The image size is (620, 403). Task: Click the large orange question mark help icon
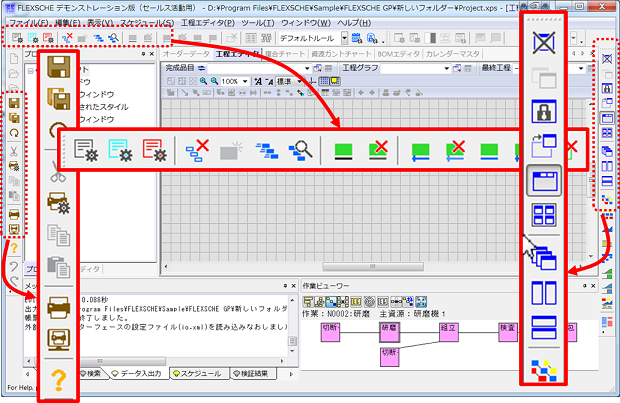(58, 379)
